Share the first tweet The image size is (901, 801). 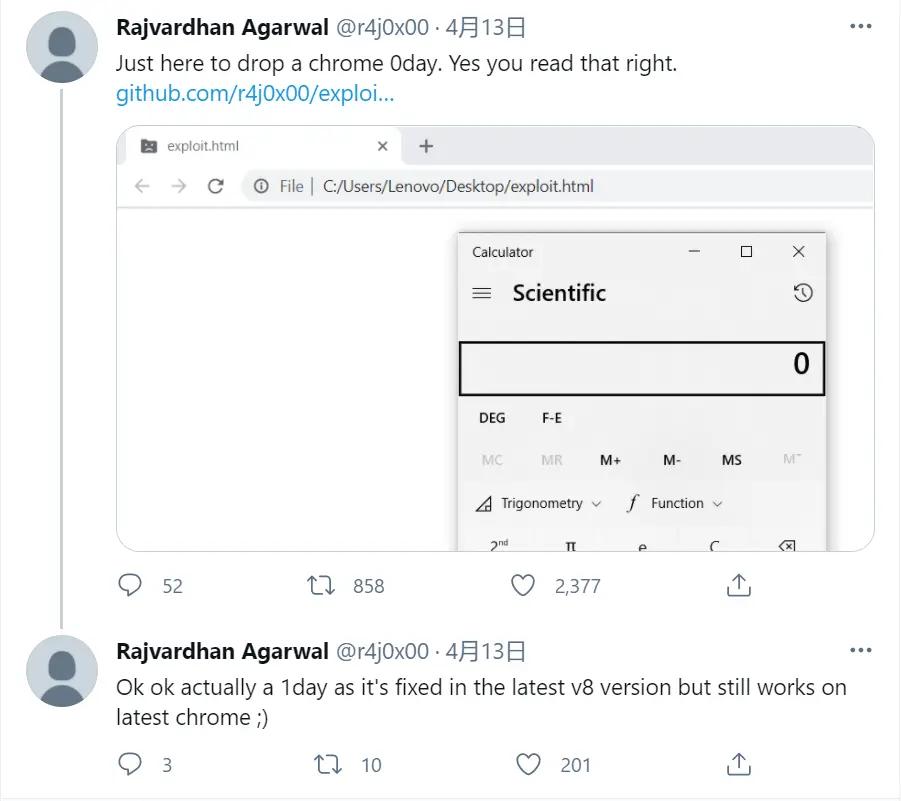coord(738,585)
